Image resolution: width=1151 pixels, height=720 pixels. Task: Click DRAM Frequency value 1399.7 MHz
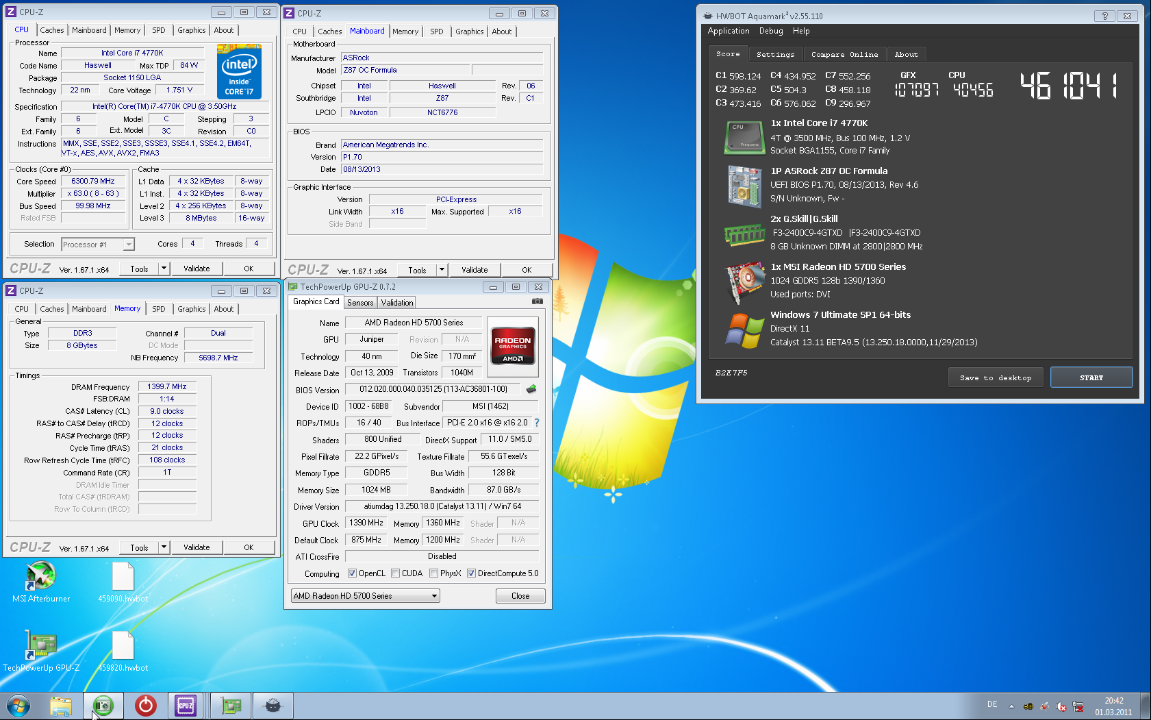point(167,387)
